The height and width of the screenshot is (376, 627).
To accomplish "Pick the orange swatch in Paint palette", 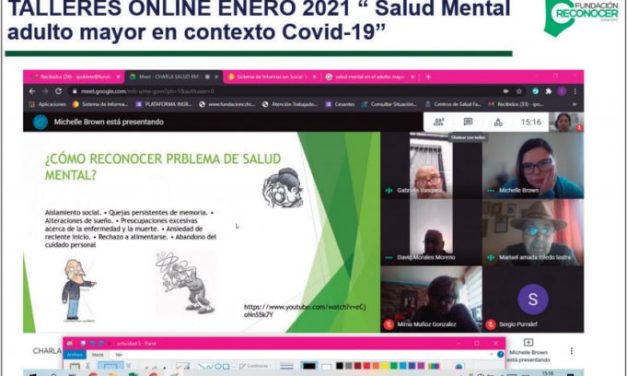I will tap(376, 366).
